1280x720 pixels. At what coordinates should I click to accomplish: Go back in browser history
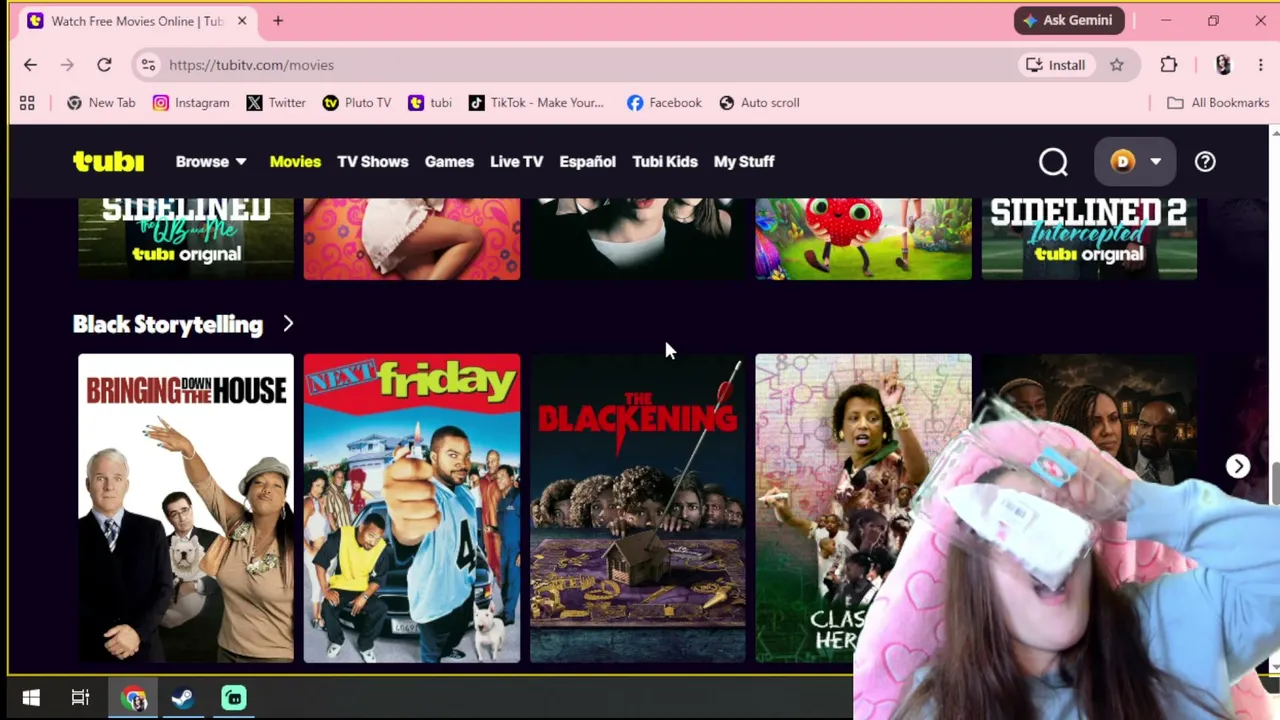(x=30, y=65)
